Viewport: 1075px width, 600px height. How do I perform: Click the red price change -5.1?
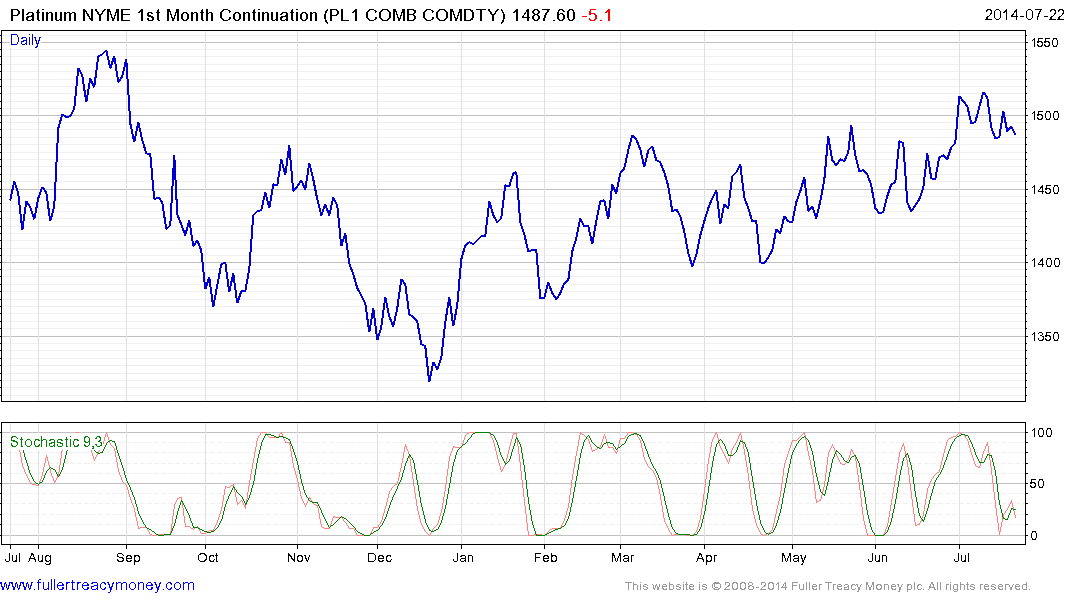(x=596, y=15)
